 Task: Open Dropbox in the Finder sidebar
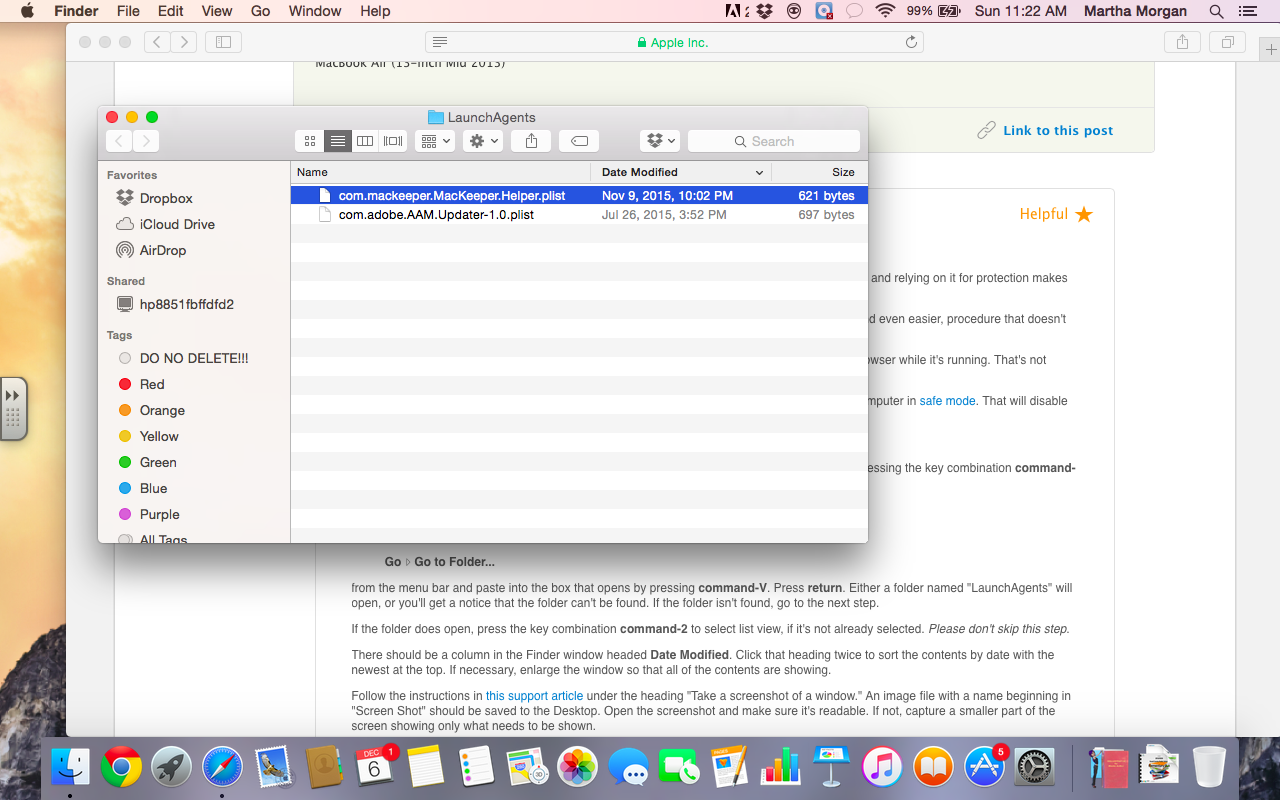pyautogui.click(x=165, y=198)
